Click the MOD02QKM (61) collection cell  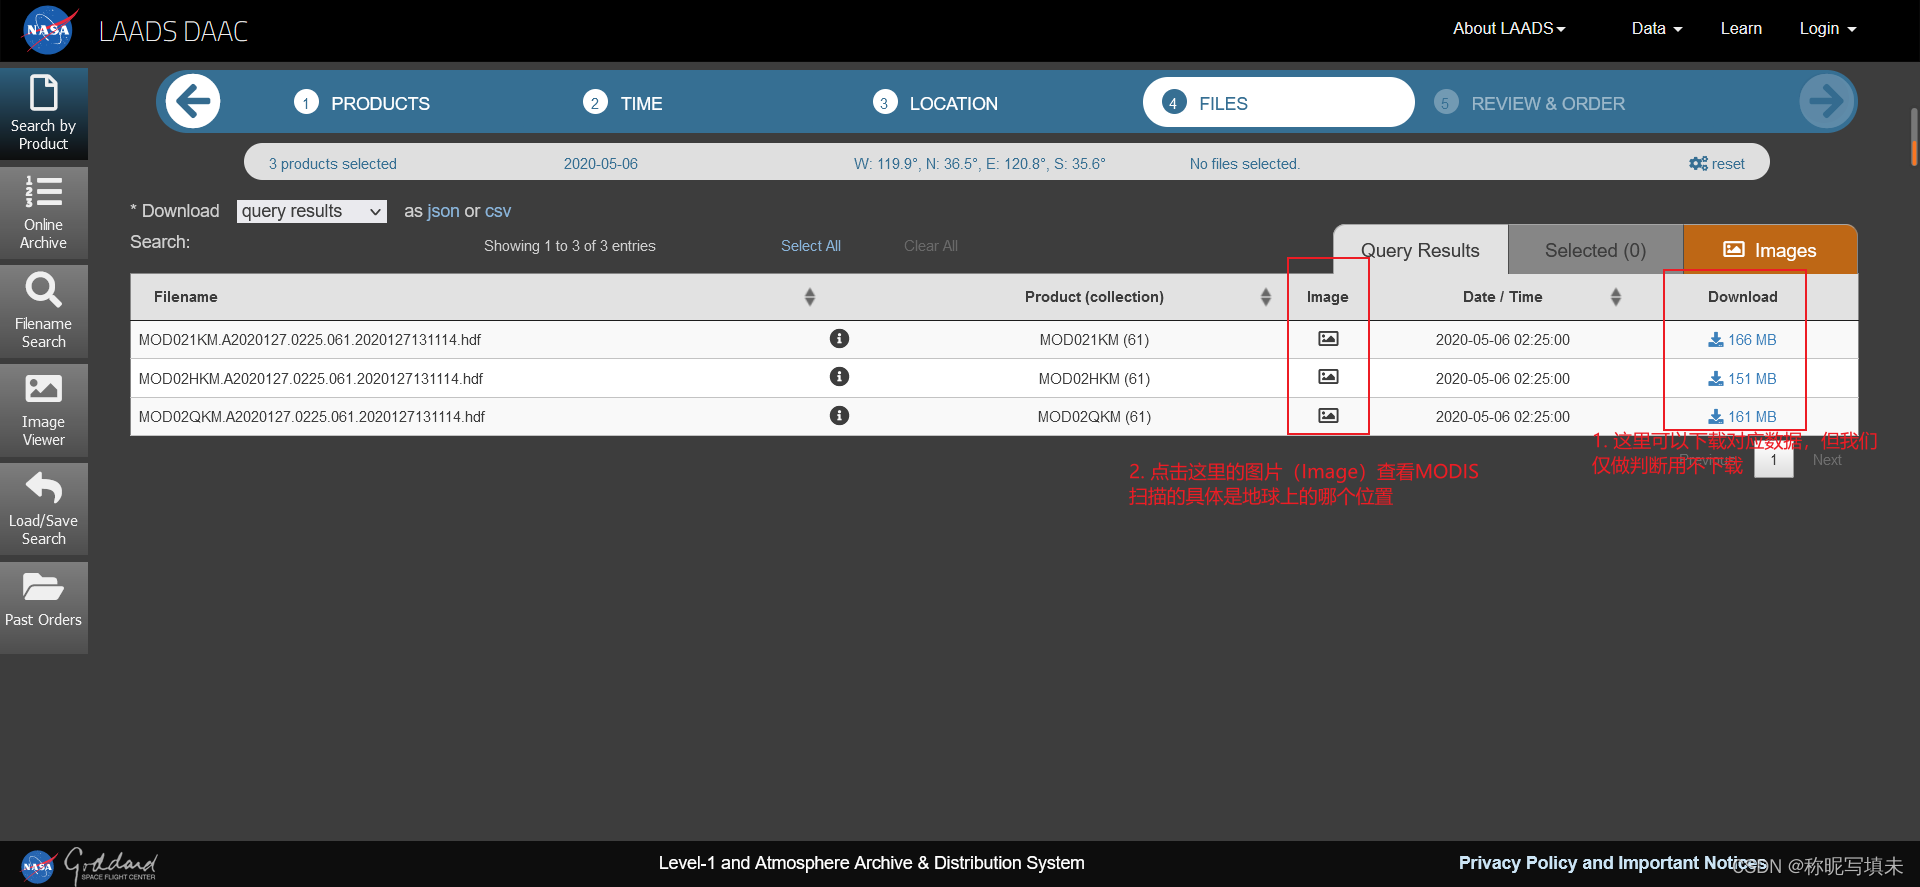click(x=1094, y=417)
